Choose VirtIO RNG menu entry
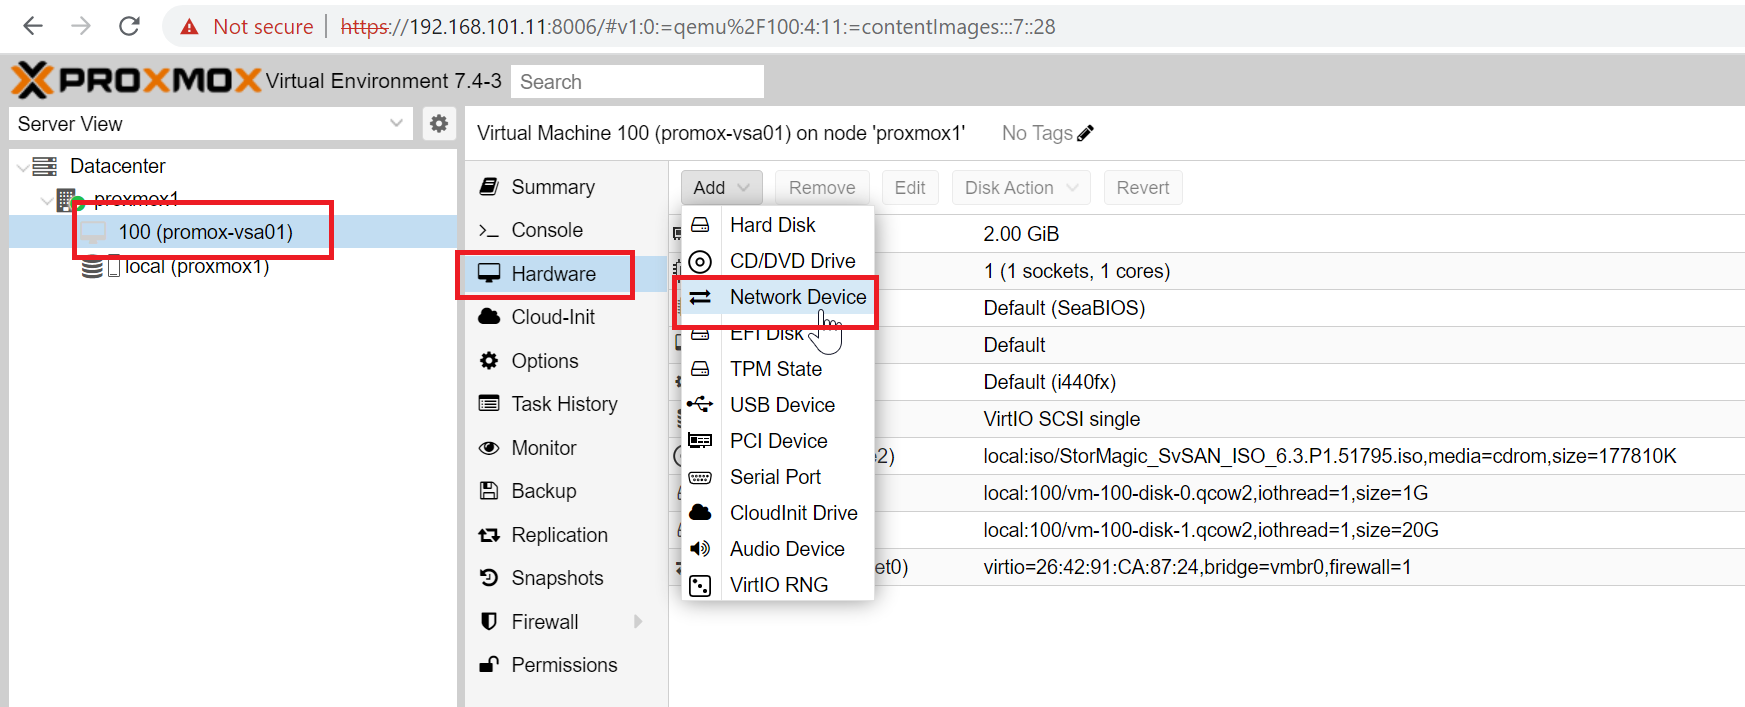This screenshot has width=1745, height=707. point(778,585)
